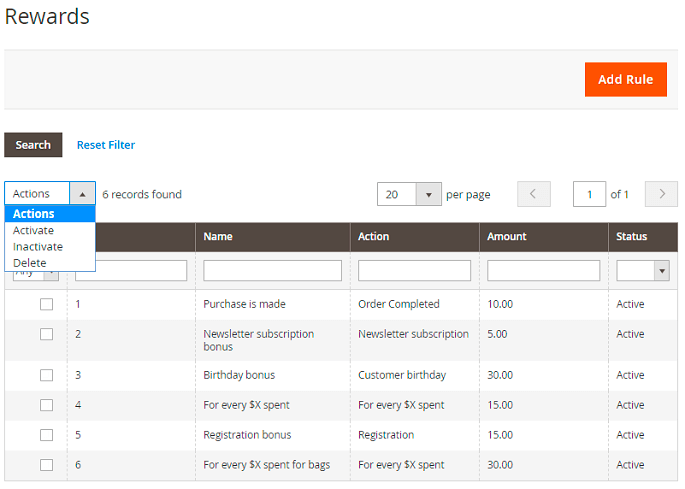Click the Reset Filter link

tap(106, 145)
